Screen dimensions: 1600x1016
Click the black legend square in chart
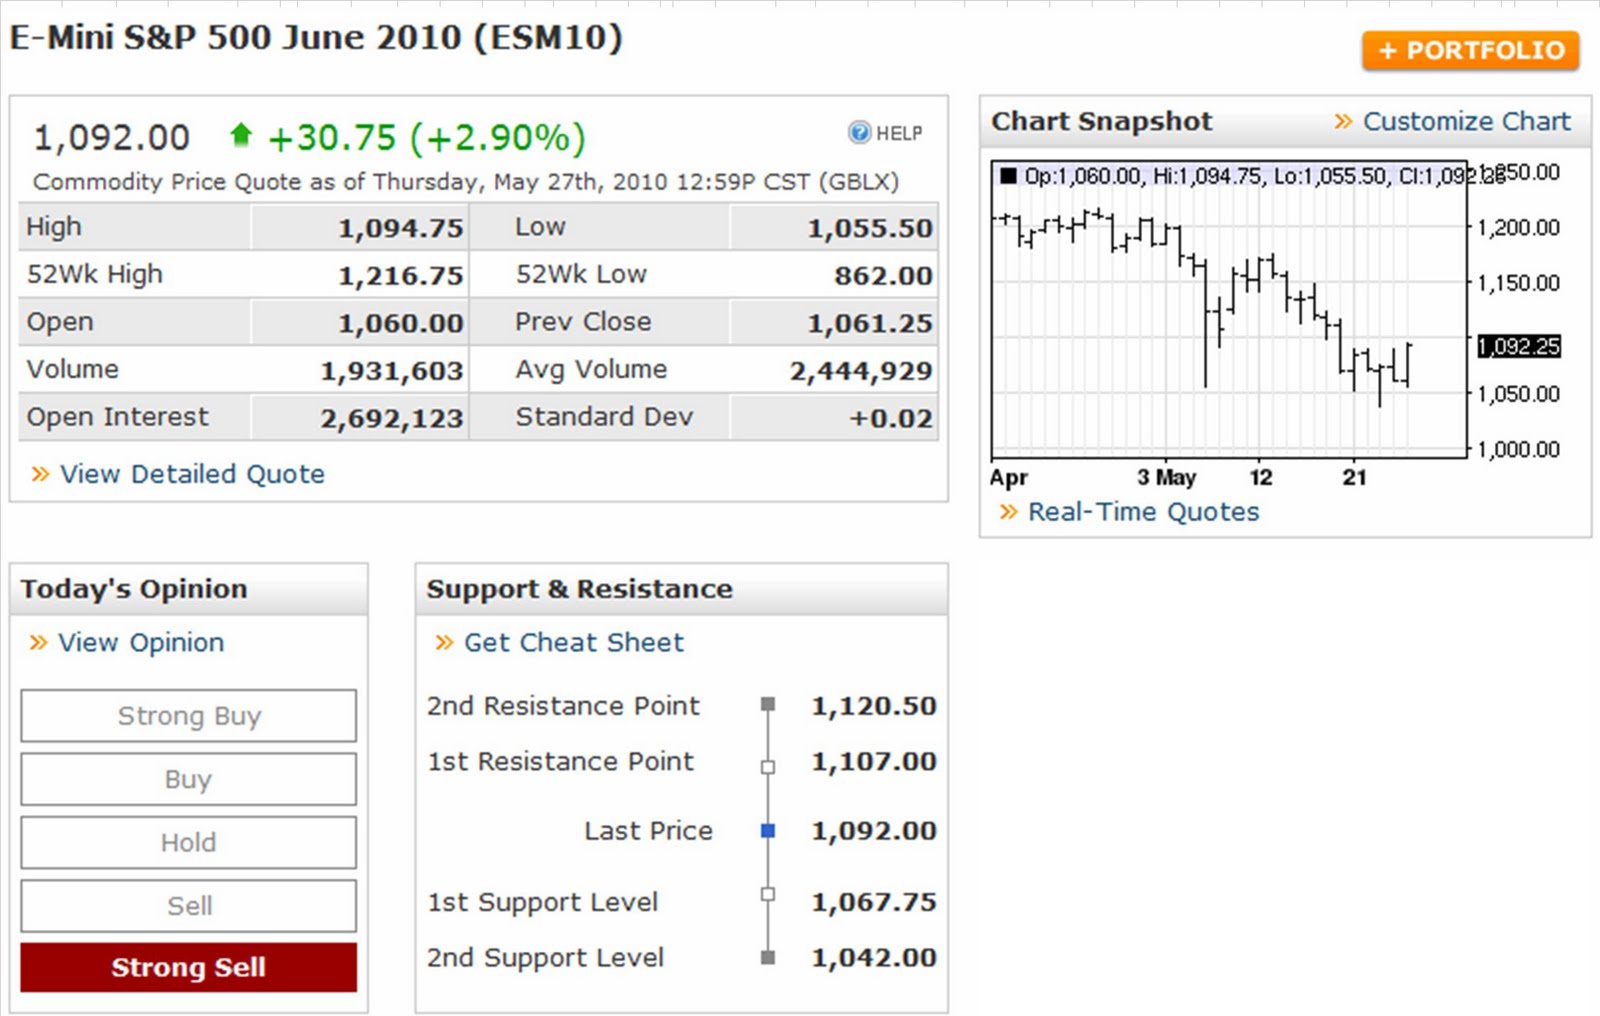[1008, 176]
